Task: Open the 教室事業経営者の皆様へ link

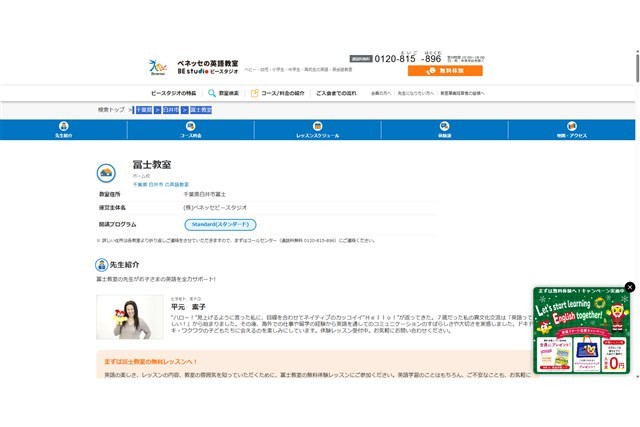Action: (462, 93)
